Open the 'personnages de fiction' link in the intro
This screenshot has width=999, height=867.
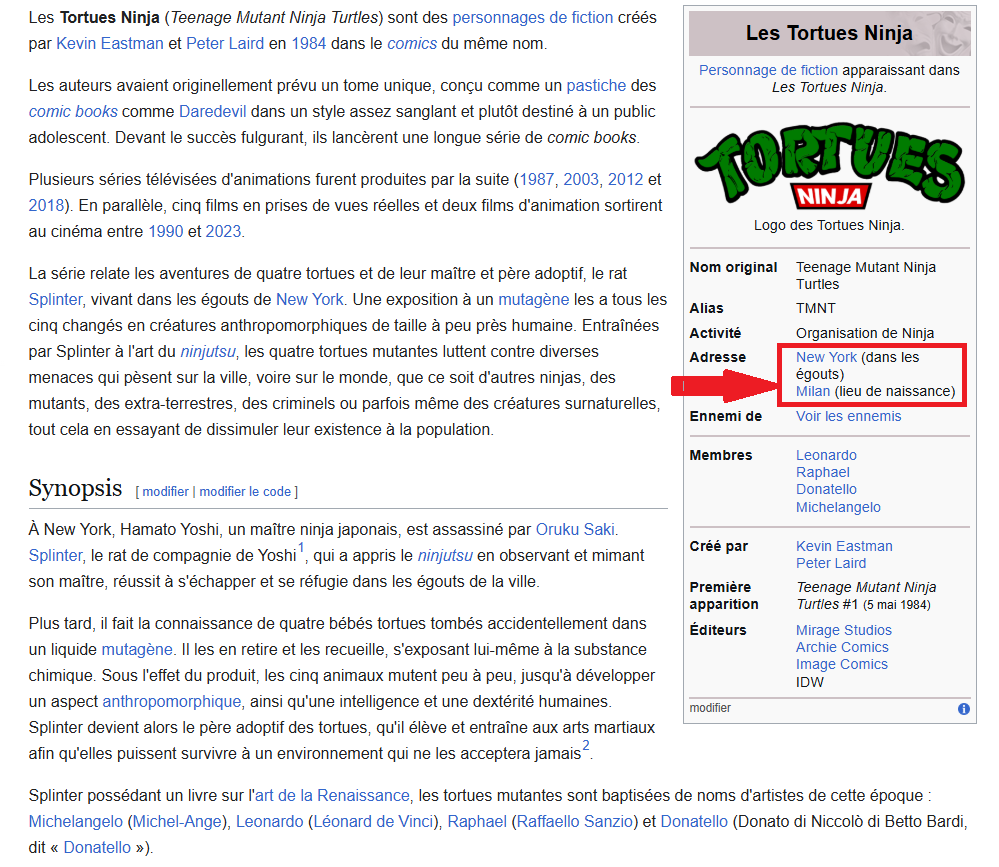(x=533, y=17)
